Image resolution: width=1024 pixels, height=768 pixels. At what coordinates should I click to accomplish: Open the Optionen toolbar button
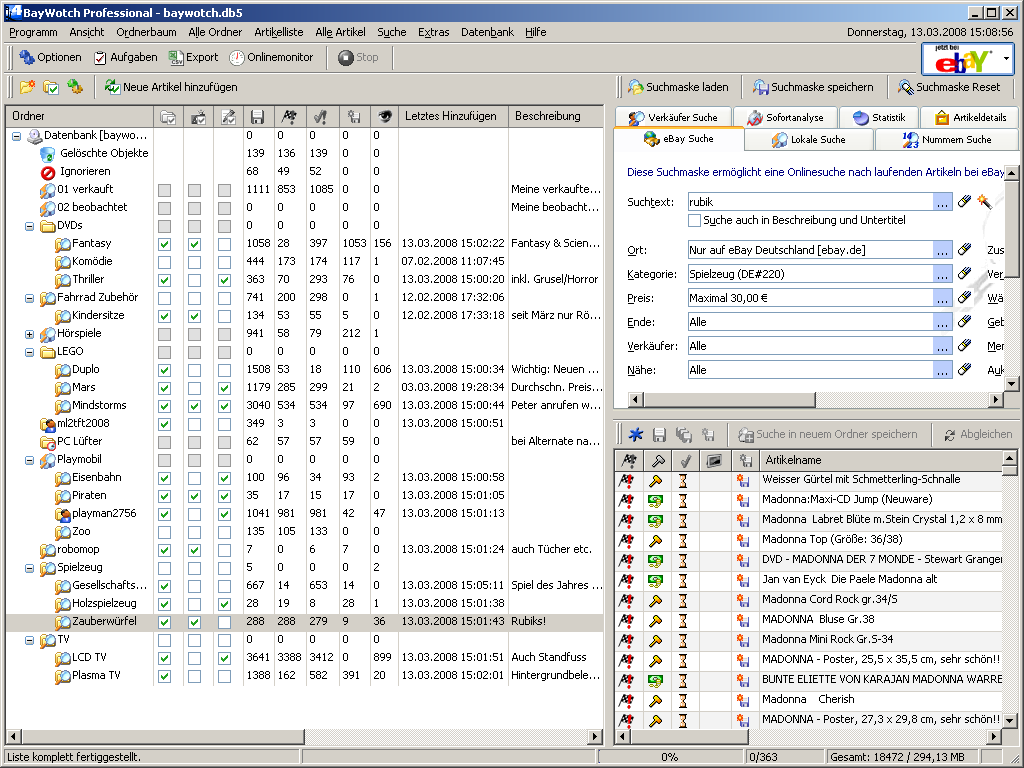click(50, 57)
